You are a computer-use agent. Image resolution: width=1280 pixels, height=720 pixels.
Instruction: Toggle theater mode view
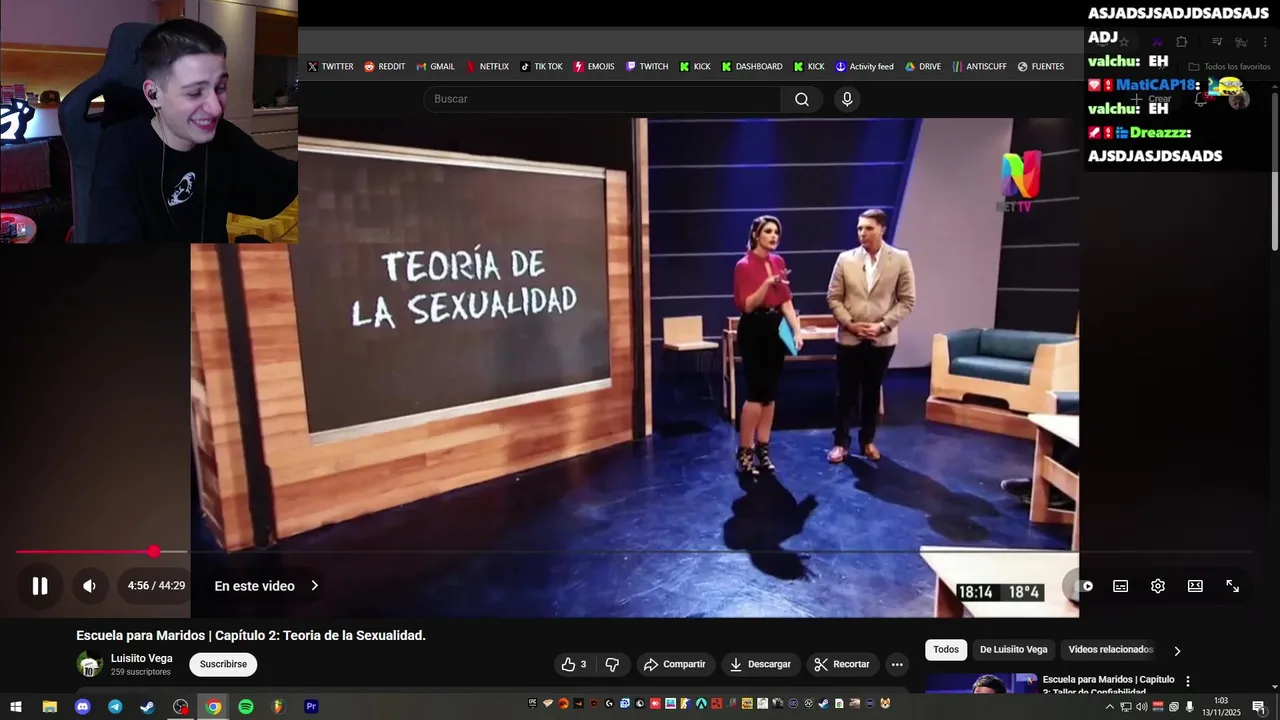pos(1195,586)
